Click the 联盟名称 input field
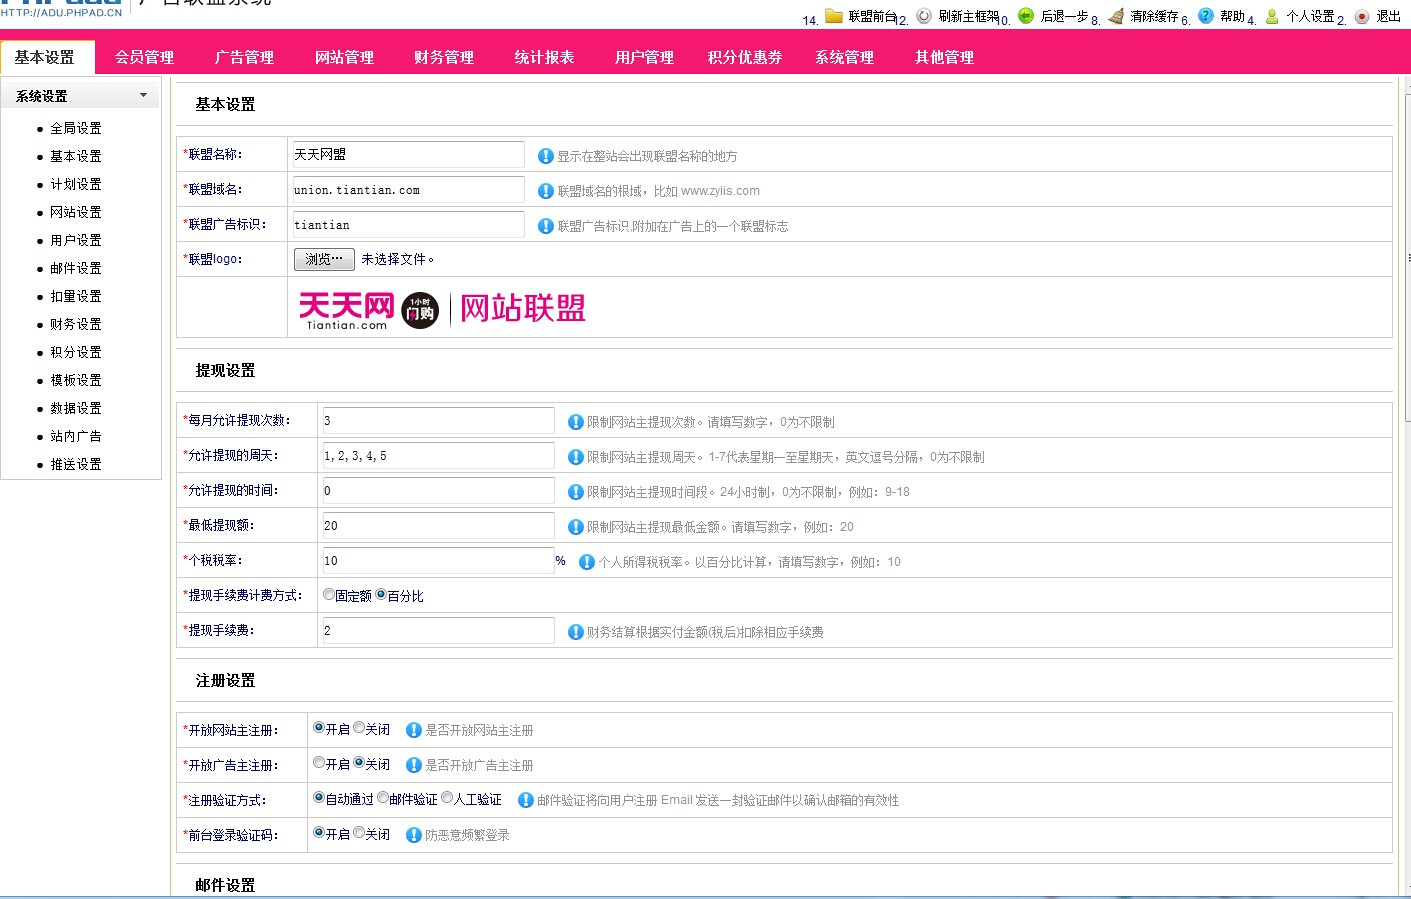Image resolution: width=1411 pixels, height=899 pixels. [x=408, y=154]
